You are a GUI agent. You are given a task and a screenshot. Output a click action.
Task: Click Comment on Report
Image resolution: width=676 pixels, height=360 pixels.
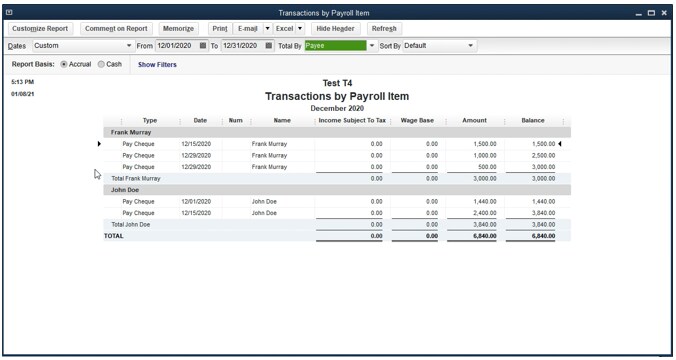coord(116,28)
